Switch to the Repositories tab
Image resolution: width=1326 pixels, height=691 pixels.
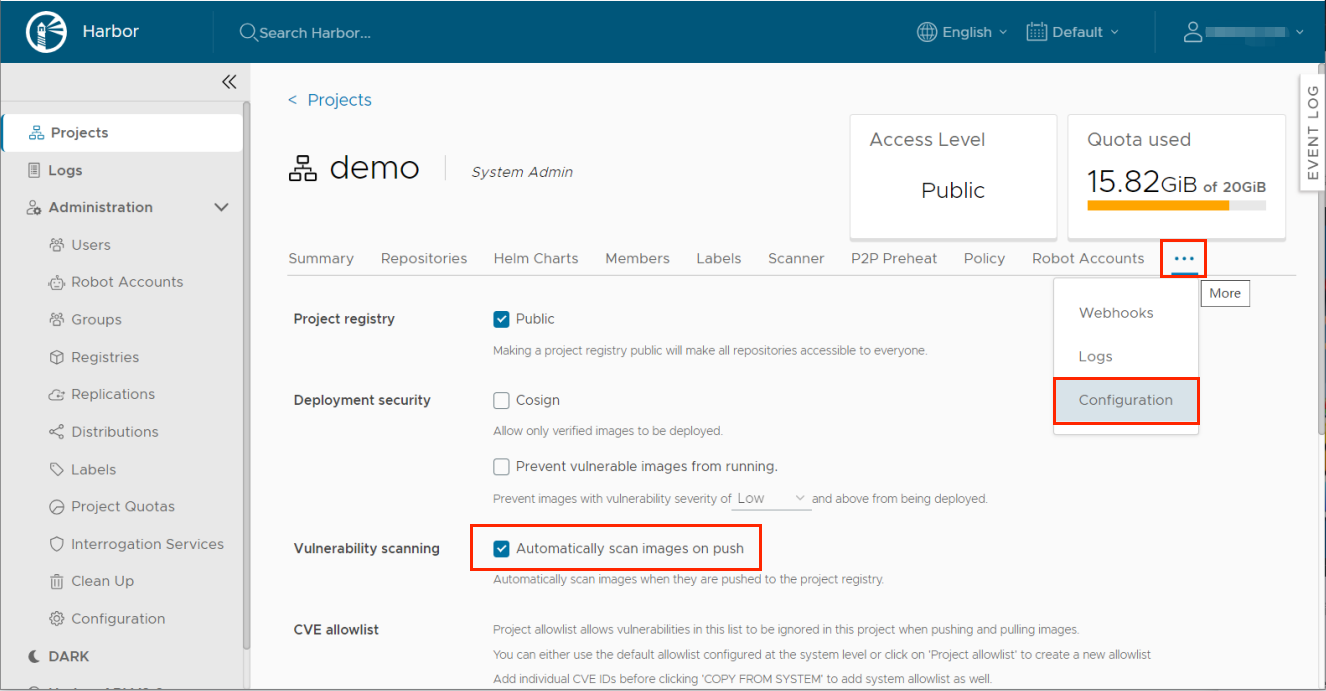click(423, 258)
